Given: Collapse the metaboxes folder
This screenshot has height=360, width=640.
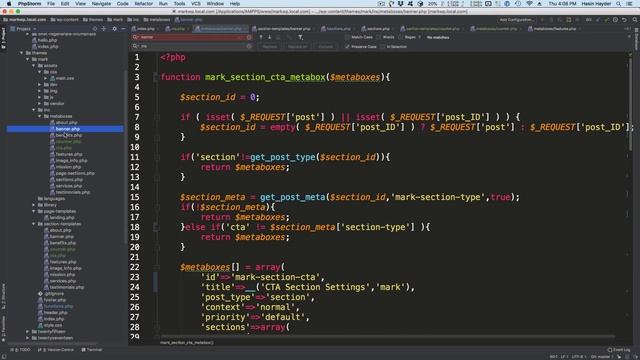Looking at the screenshot, I should (x=40, y=116).
